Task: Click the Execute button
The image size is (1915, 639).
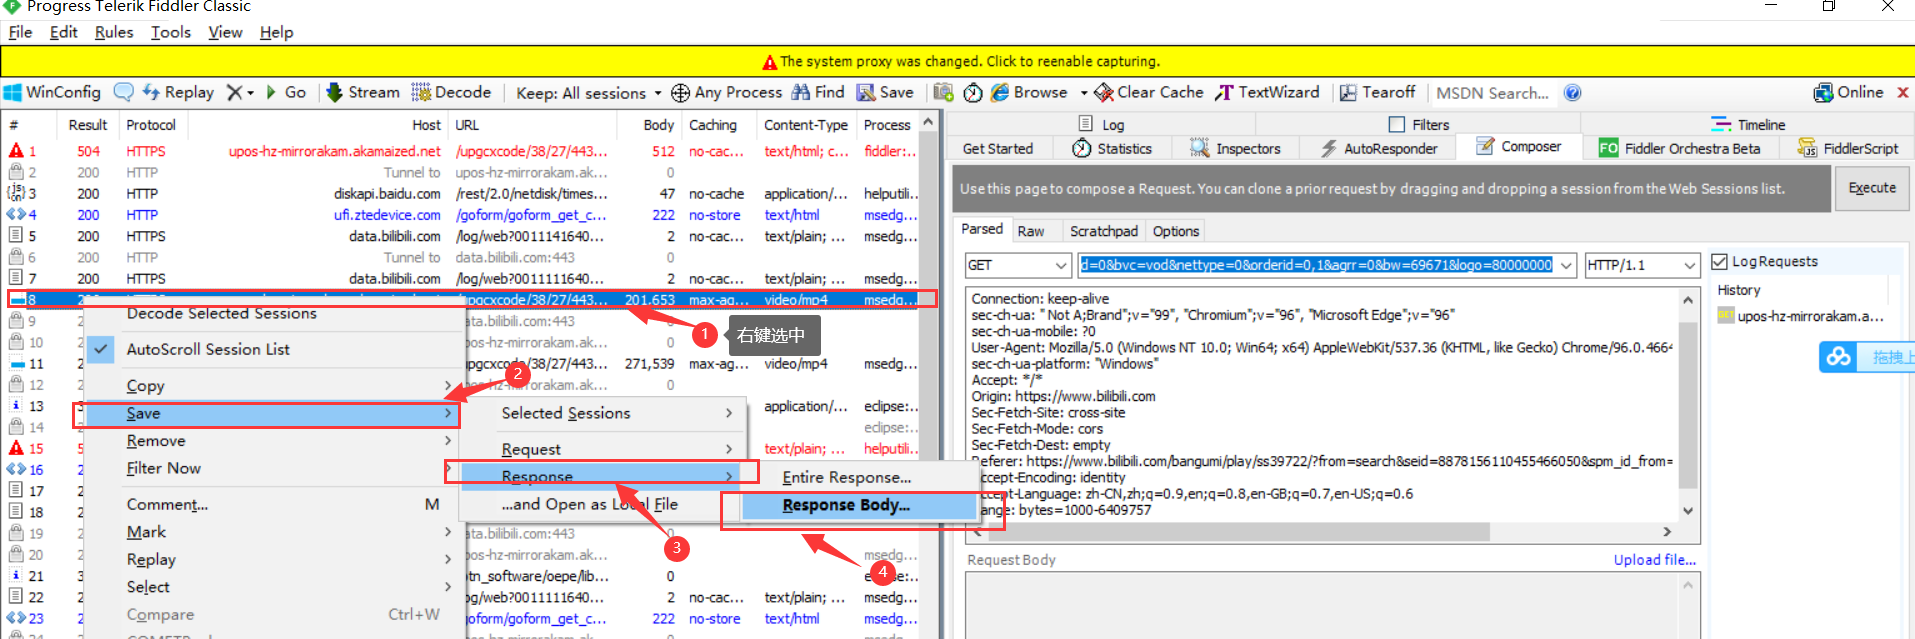Action: tap(1872, 188)
